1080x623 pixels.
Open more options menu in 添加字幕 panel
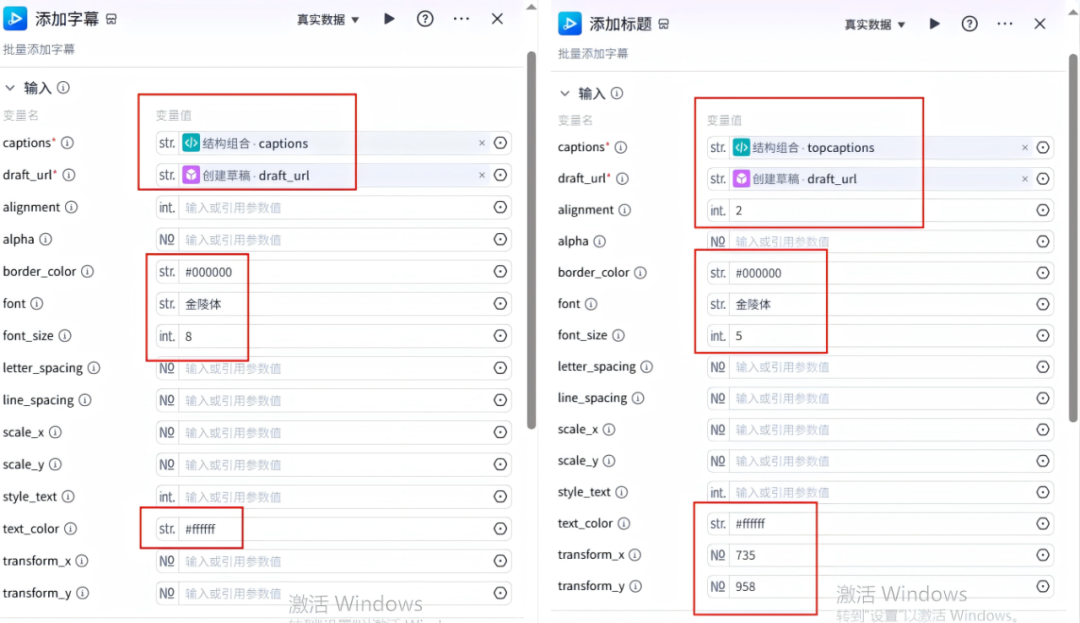(461, 19)
